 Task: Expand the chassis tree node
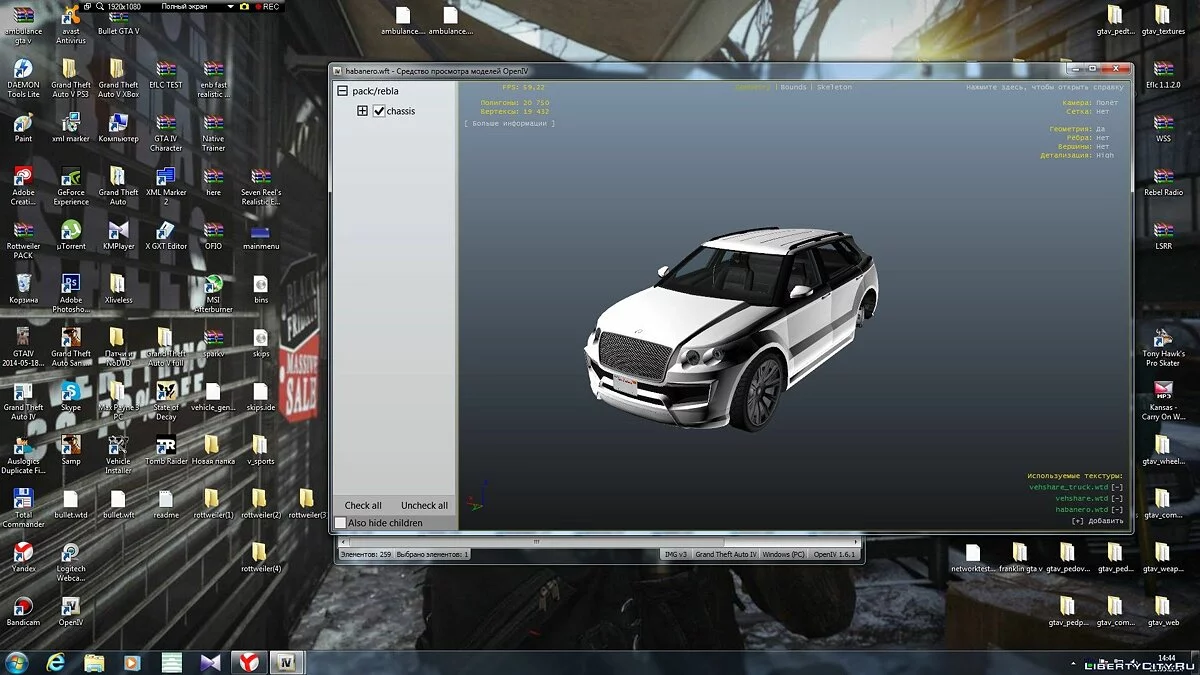coord(363,111)
